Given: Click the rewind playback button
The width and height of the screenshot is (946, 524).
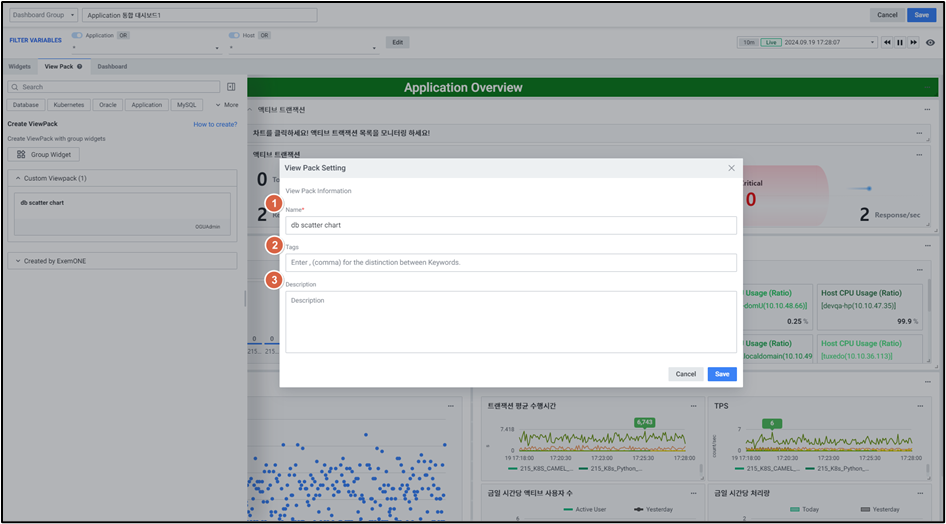Looking at the screenshot, I should tap(886, 42).
